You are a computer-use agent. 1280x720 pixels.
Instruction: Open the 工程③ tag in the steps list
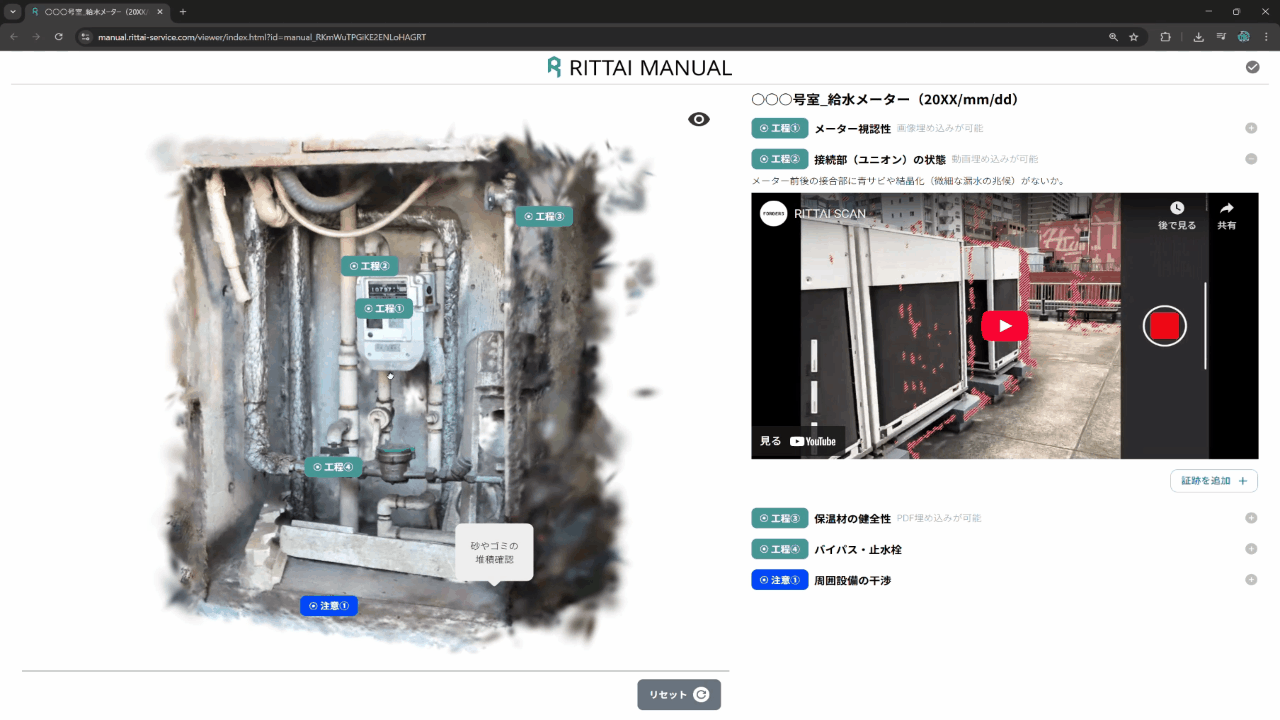click(779, 518)
